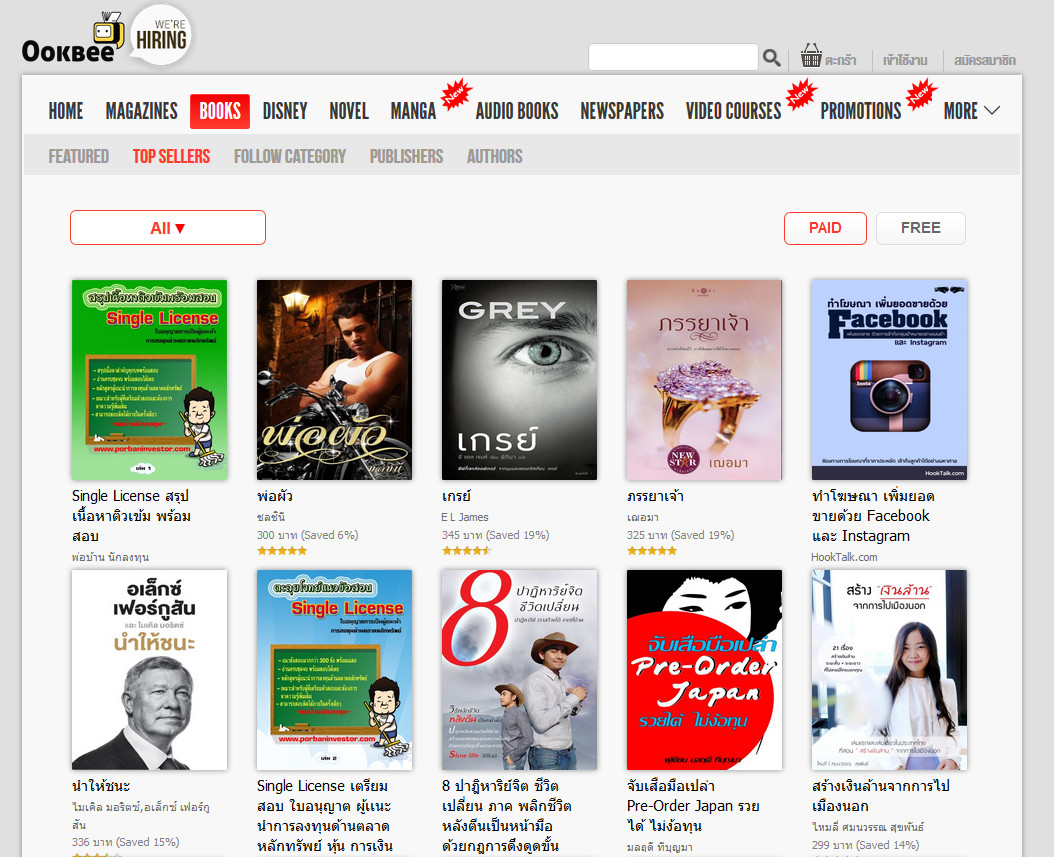Click the ภรรยาเจ้า book title link
Viewport: 1054px width, 857px height.
click(x=655, y=497)
